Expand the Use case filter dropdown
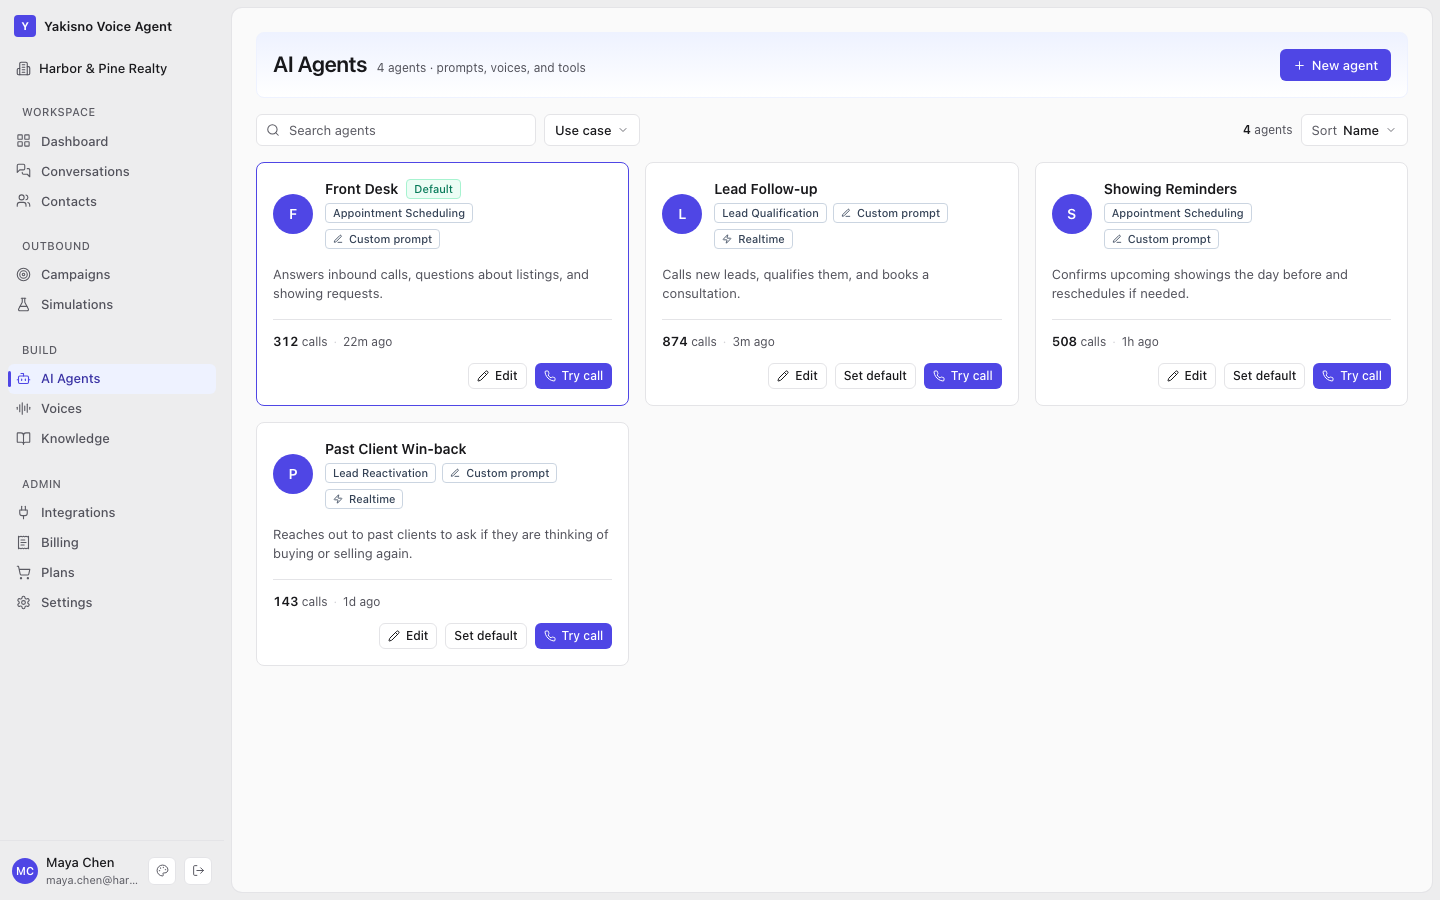Image resolution: width=1440 pixels, height=900 pixels. [592, 130]
